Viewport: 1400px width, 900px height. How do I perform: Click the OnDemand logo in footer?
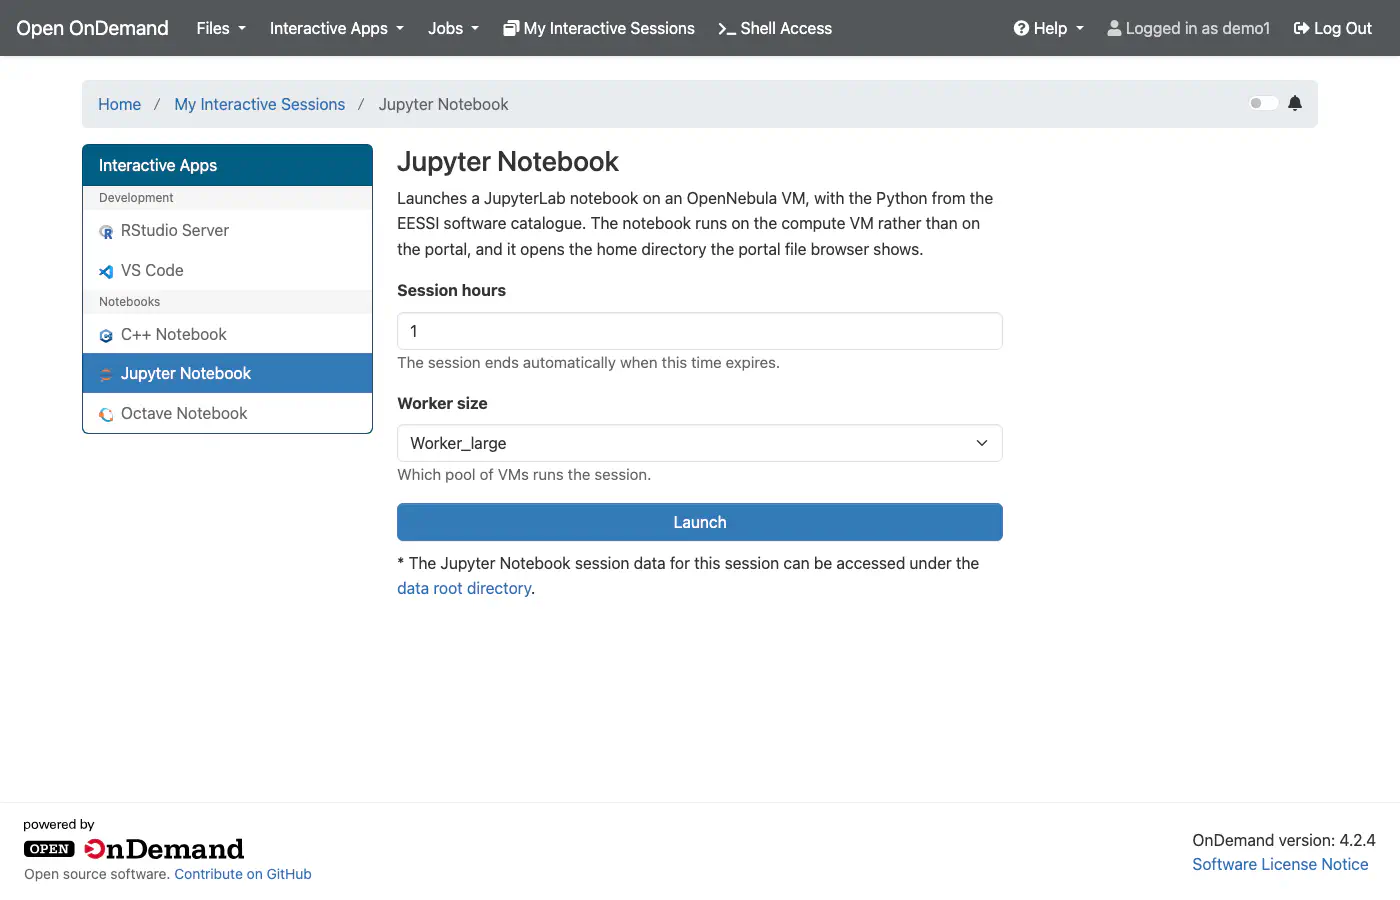pos(134,849)
